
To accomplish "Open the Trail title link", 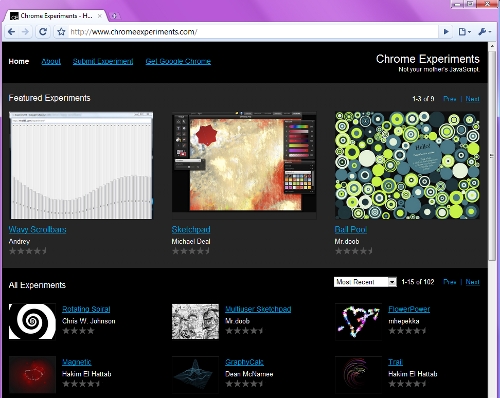I will tap(396, 362).
